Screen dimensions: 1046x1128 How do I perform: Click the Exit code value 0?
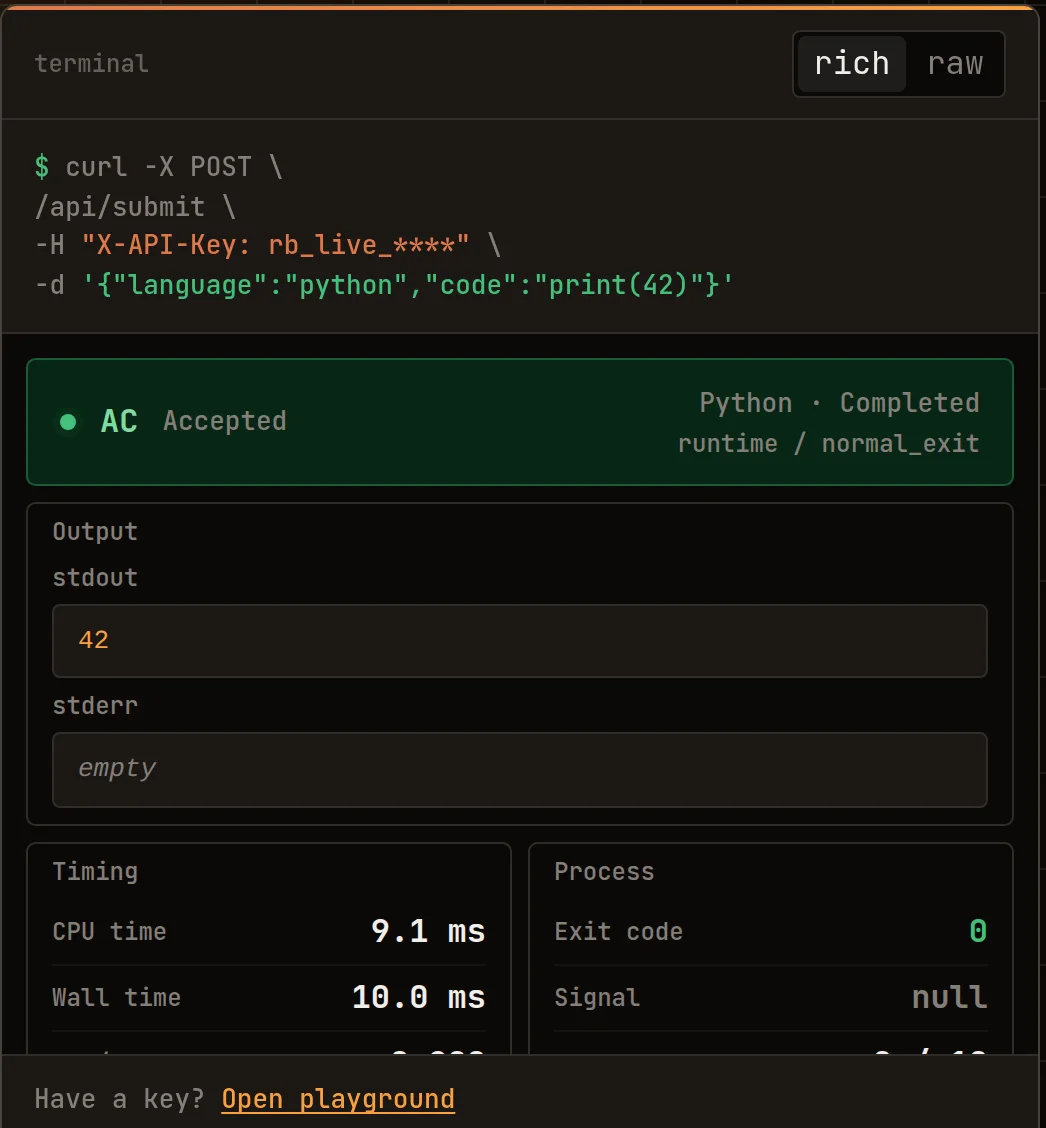[978, 931]
